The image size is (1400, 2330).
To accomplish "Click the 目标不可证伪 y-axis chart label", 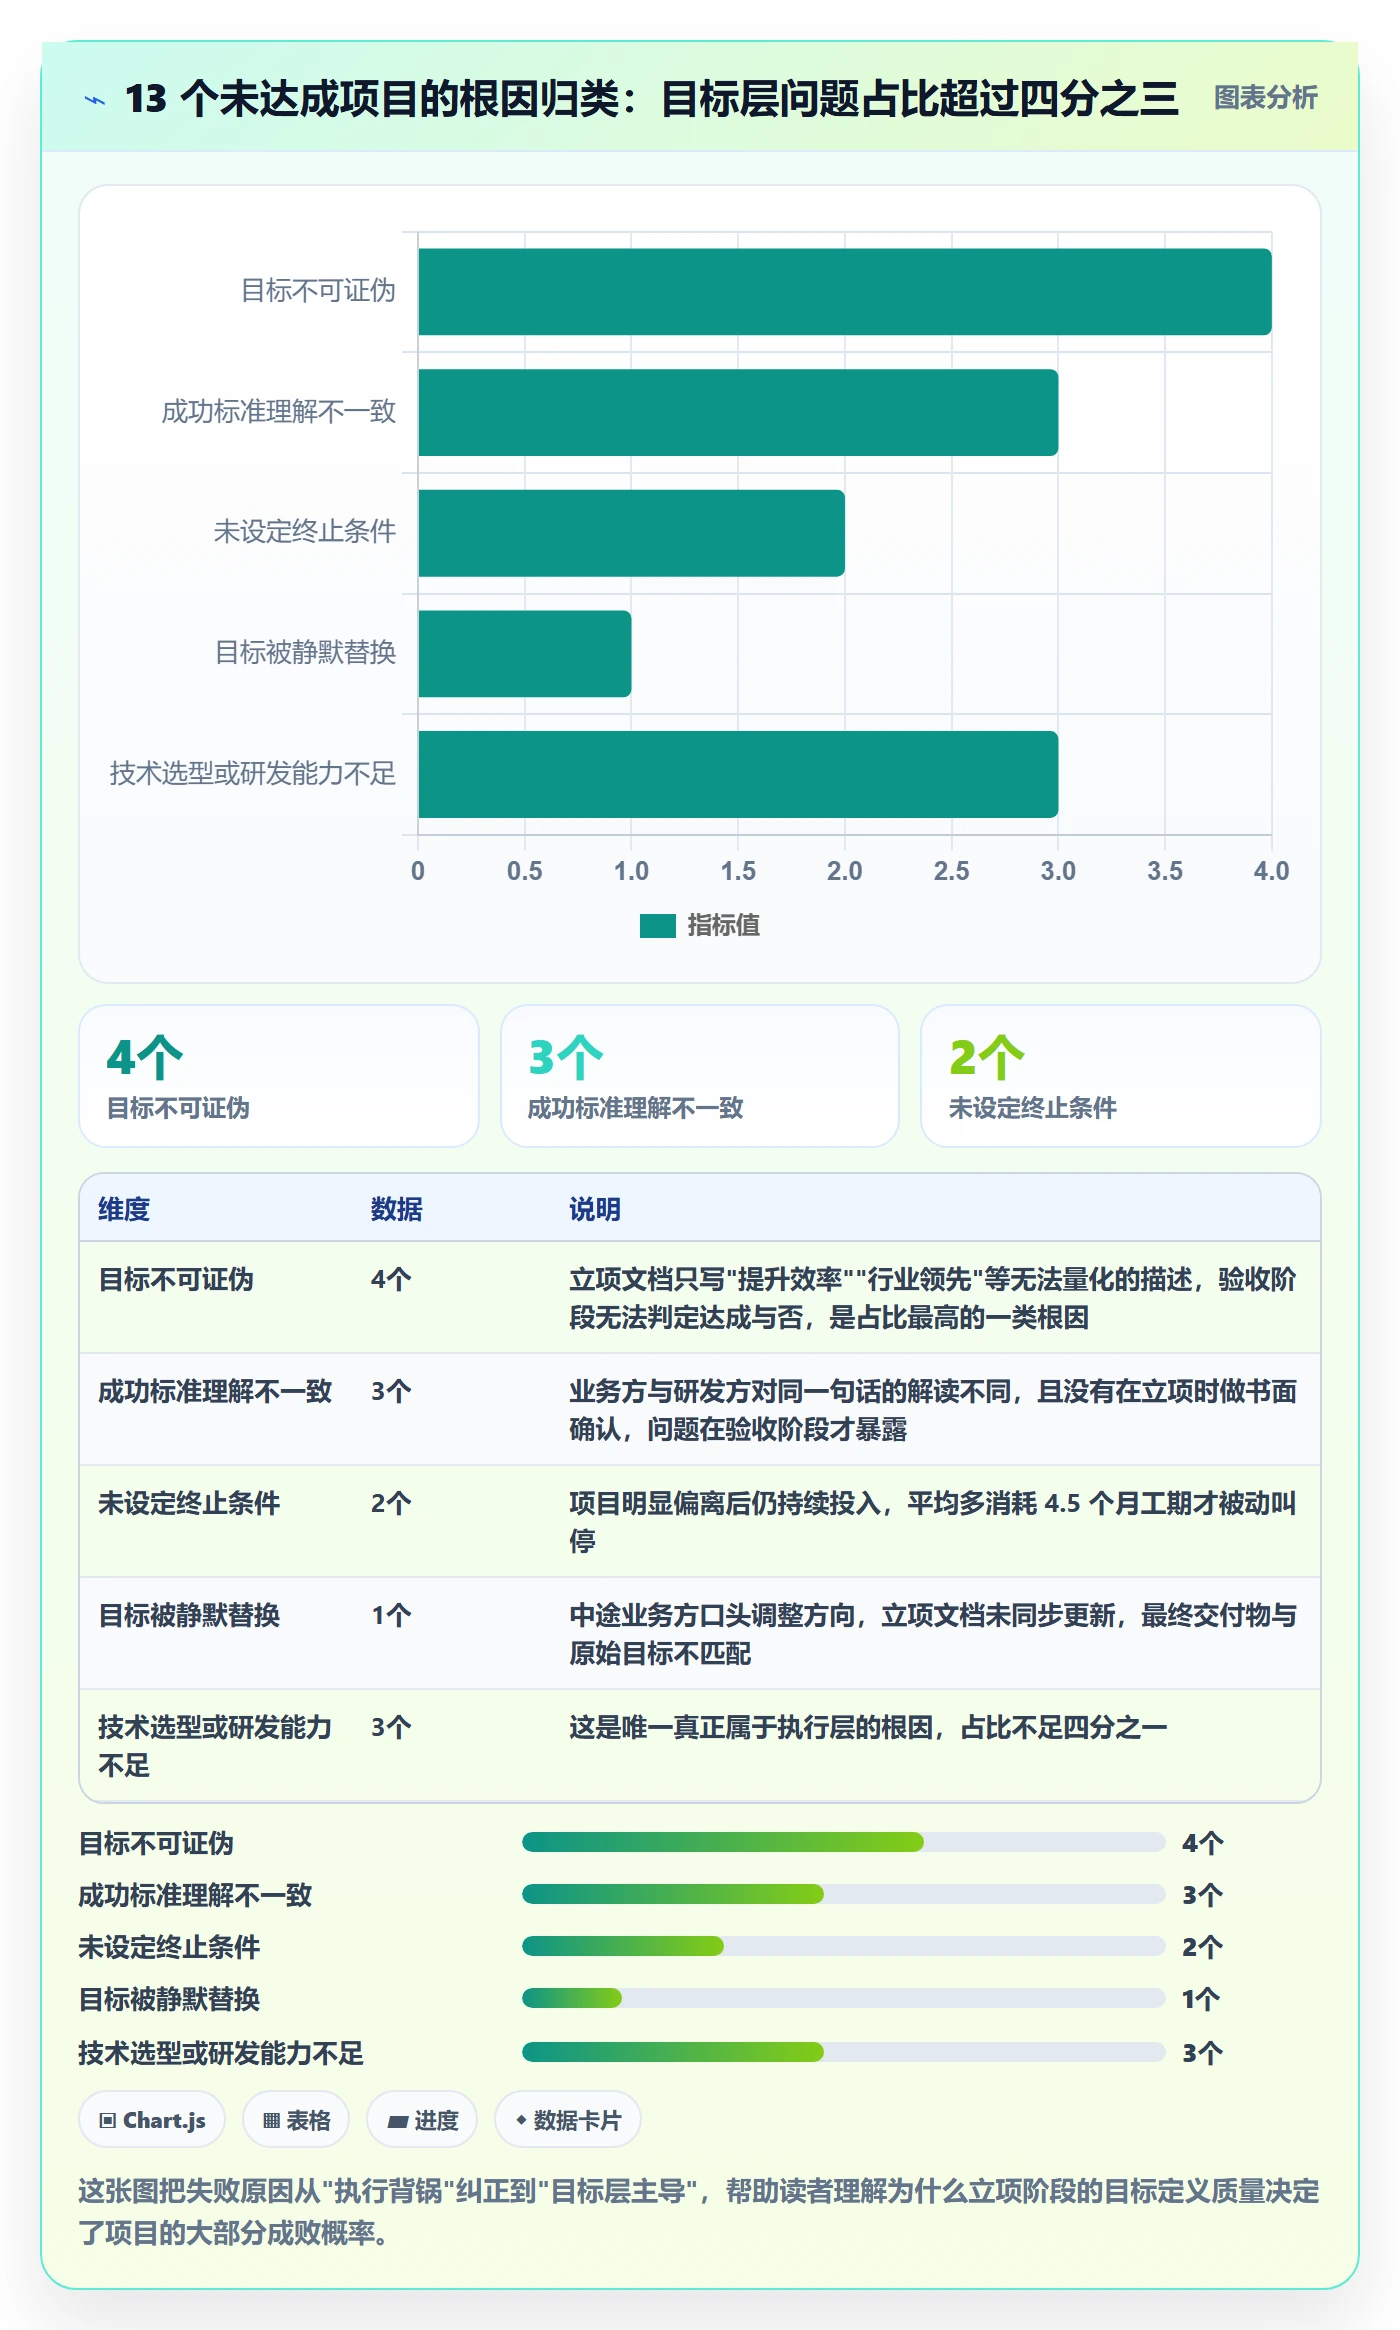I will coord(319,291).
